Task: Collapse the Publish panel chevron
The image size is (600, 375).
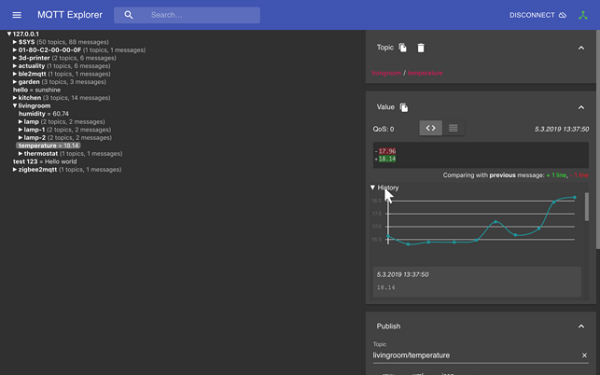Action: click(x=581, y=326)
